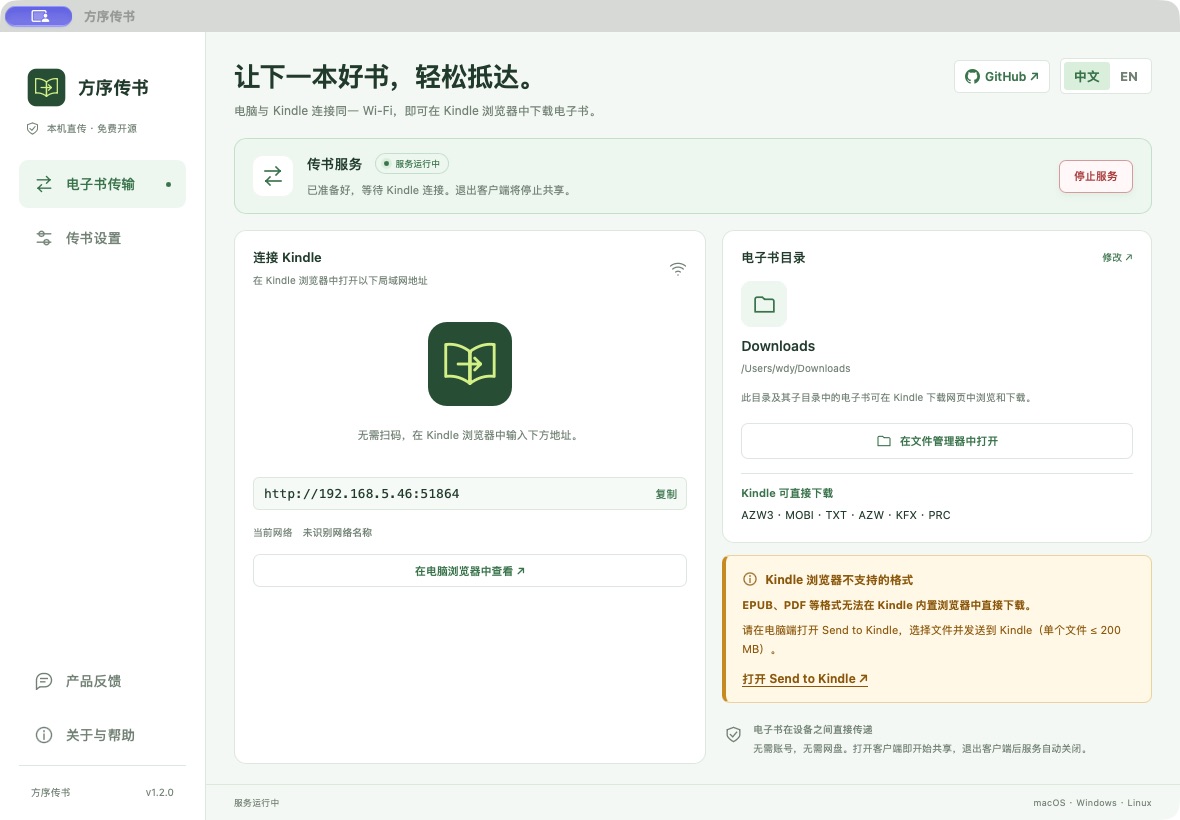Click the GitHub octocat icon
Viewport: 1180px width, 820px height.
pos(972,77)
